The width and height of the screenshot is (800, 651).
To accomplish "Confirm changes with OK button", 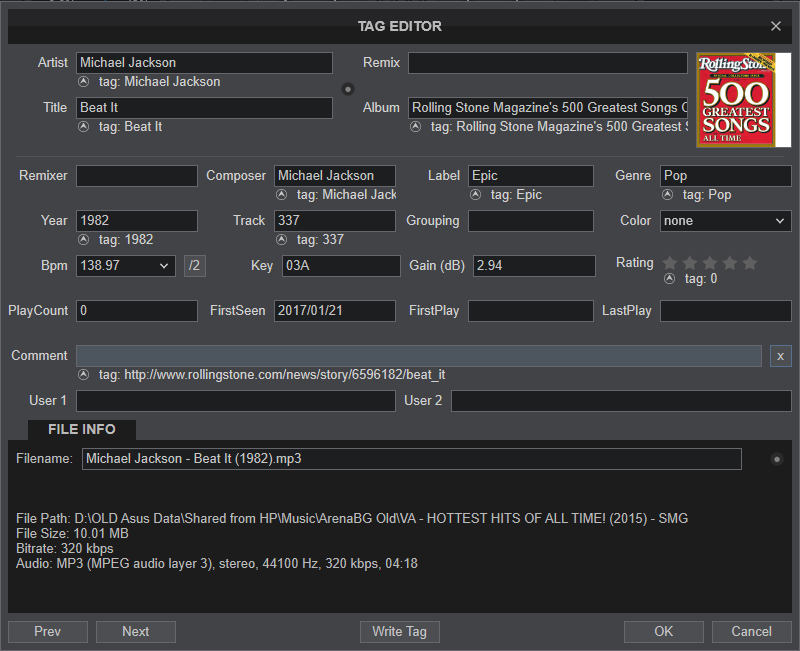I will [664, 632].
